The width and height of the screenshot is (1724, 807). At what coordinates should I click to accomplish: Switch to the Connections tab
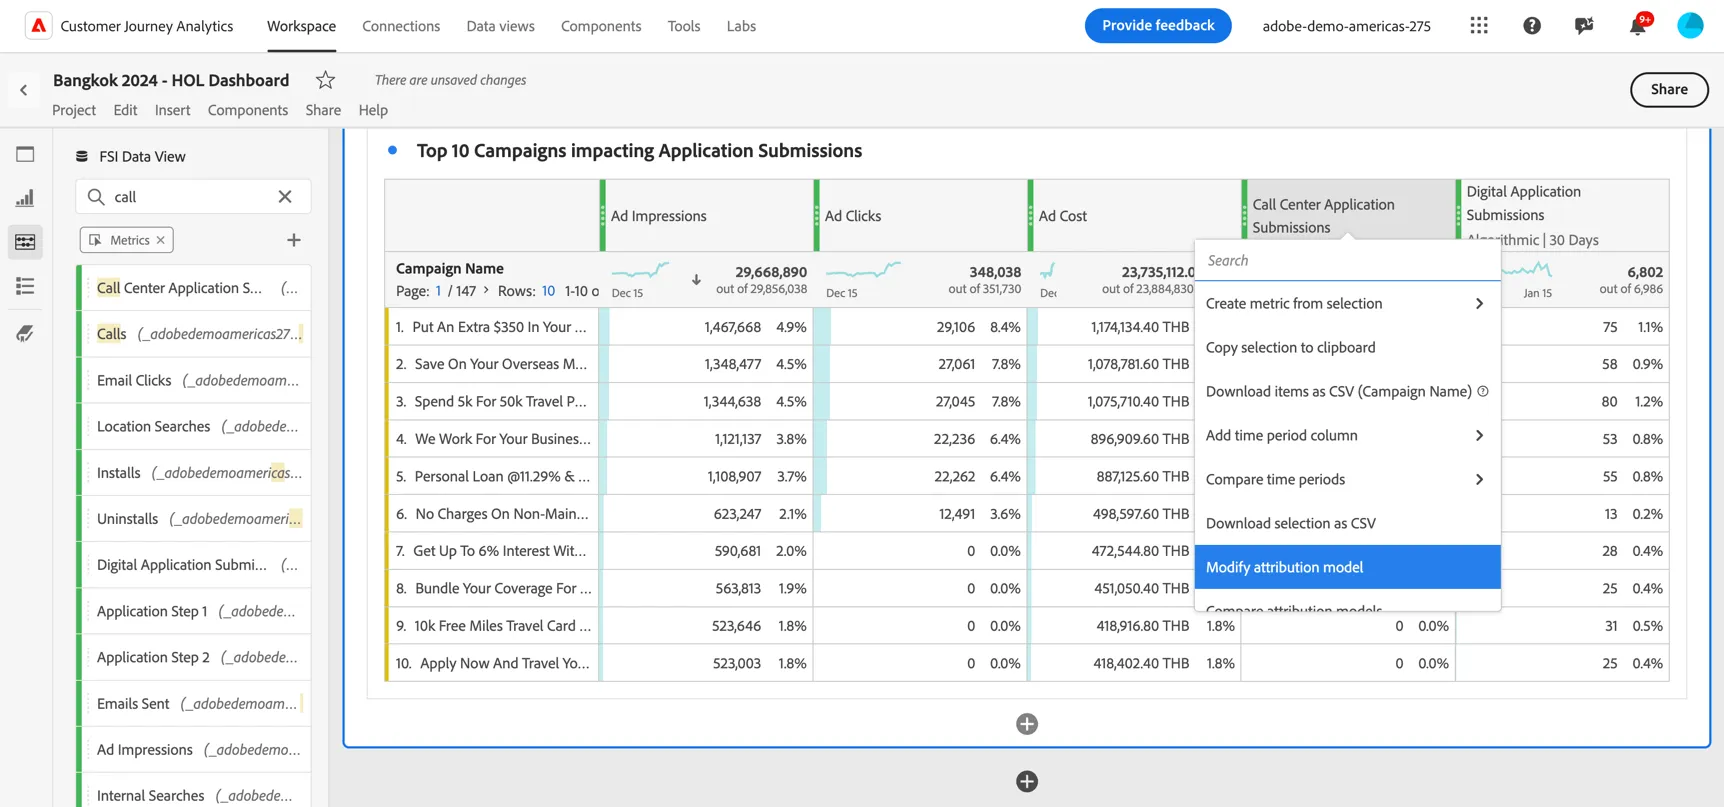pos(401,26)
